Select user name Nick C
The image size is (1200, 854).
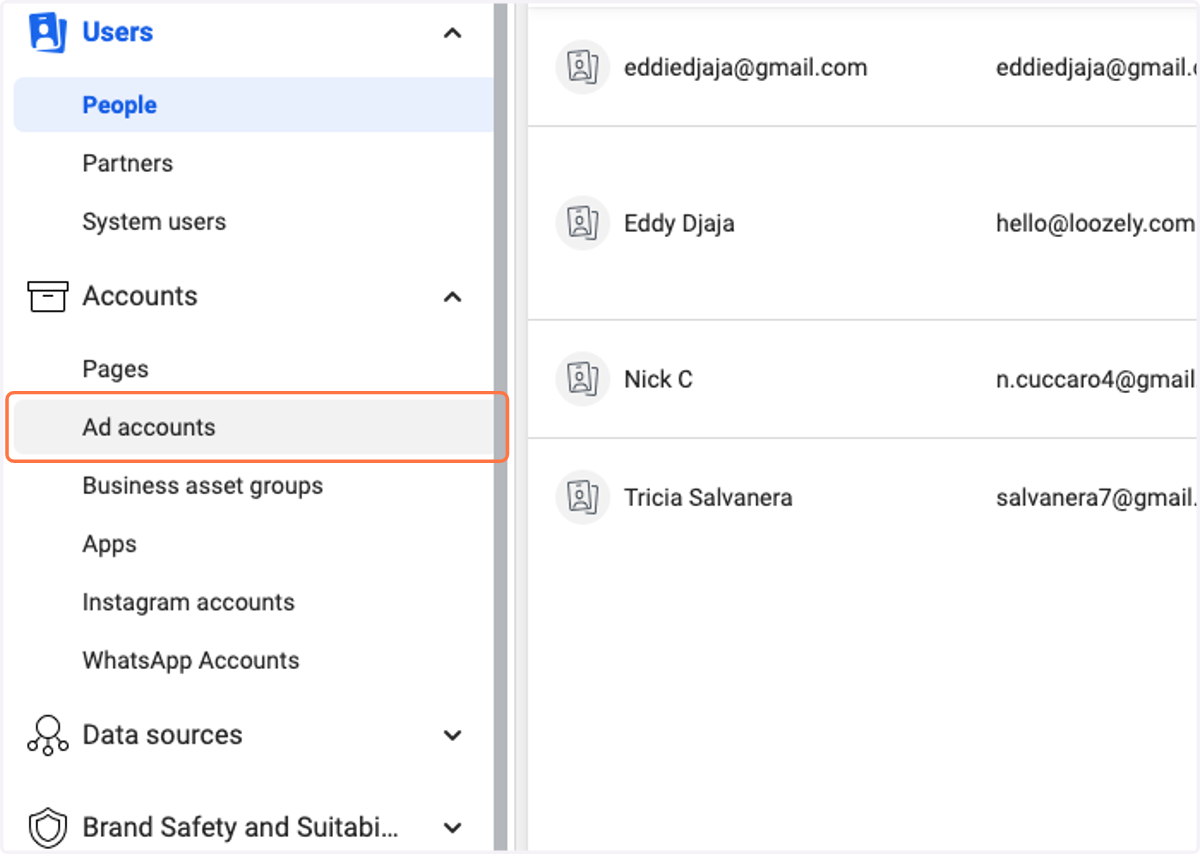click(x=658, y=379)
